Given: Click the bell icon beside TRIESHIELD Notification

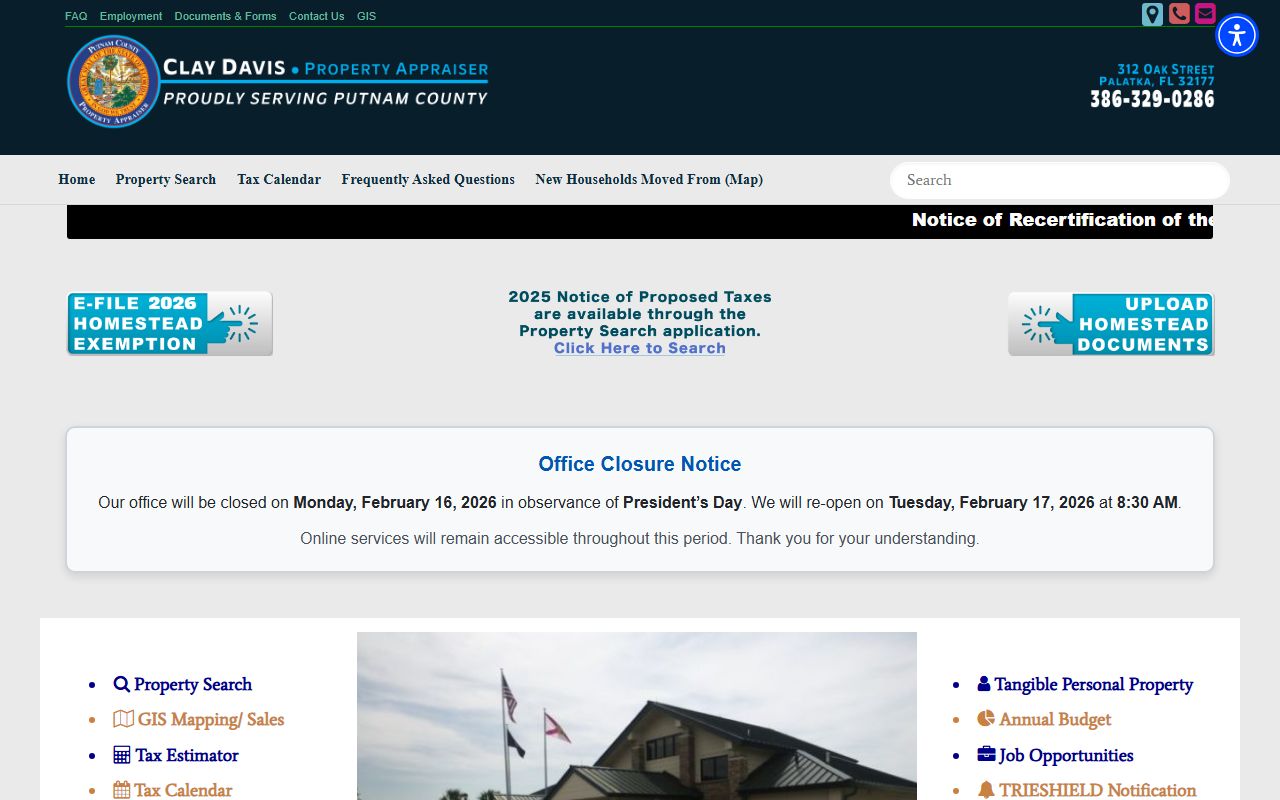Looking at the screenshot, I should tap(986, 790).
